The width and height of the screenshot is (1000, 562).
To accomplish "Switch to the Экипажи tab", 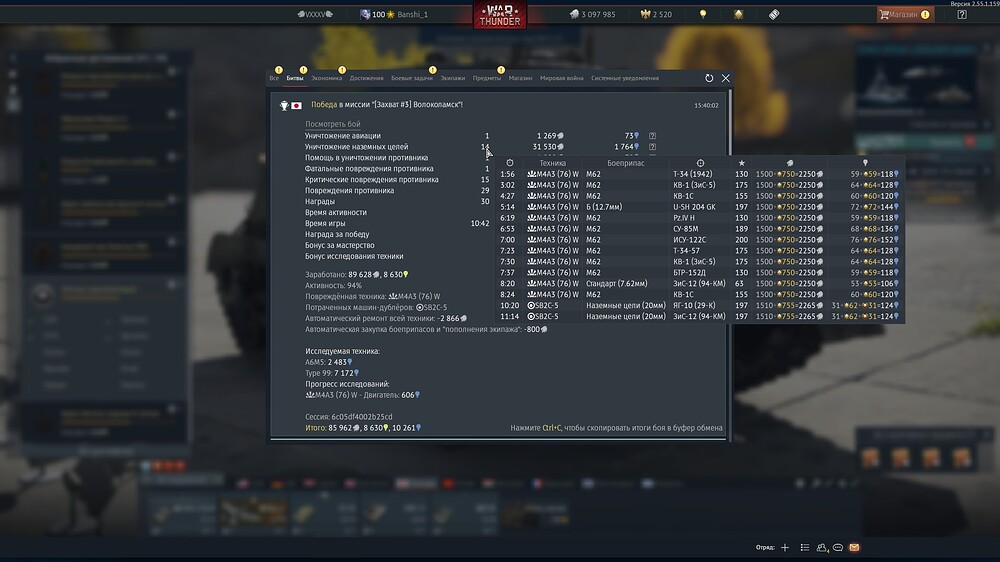I will click(x=453, y=78).
